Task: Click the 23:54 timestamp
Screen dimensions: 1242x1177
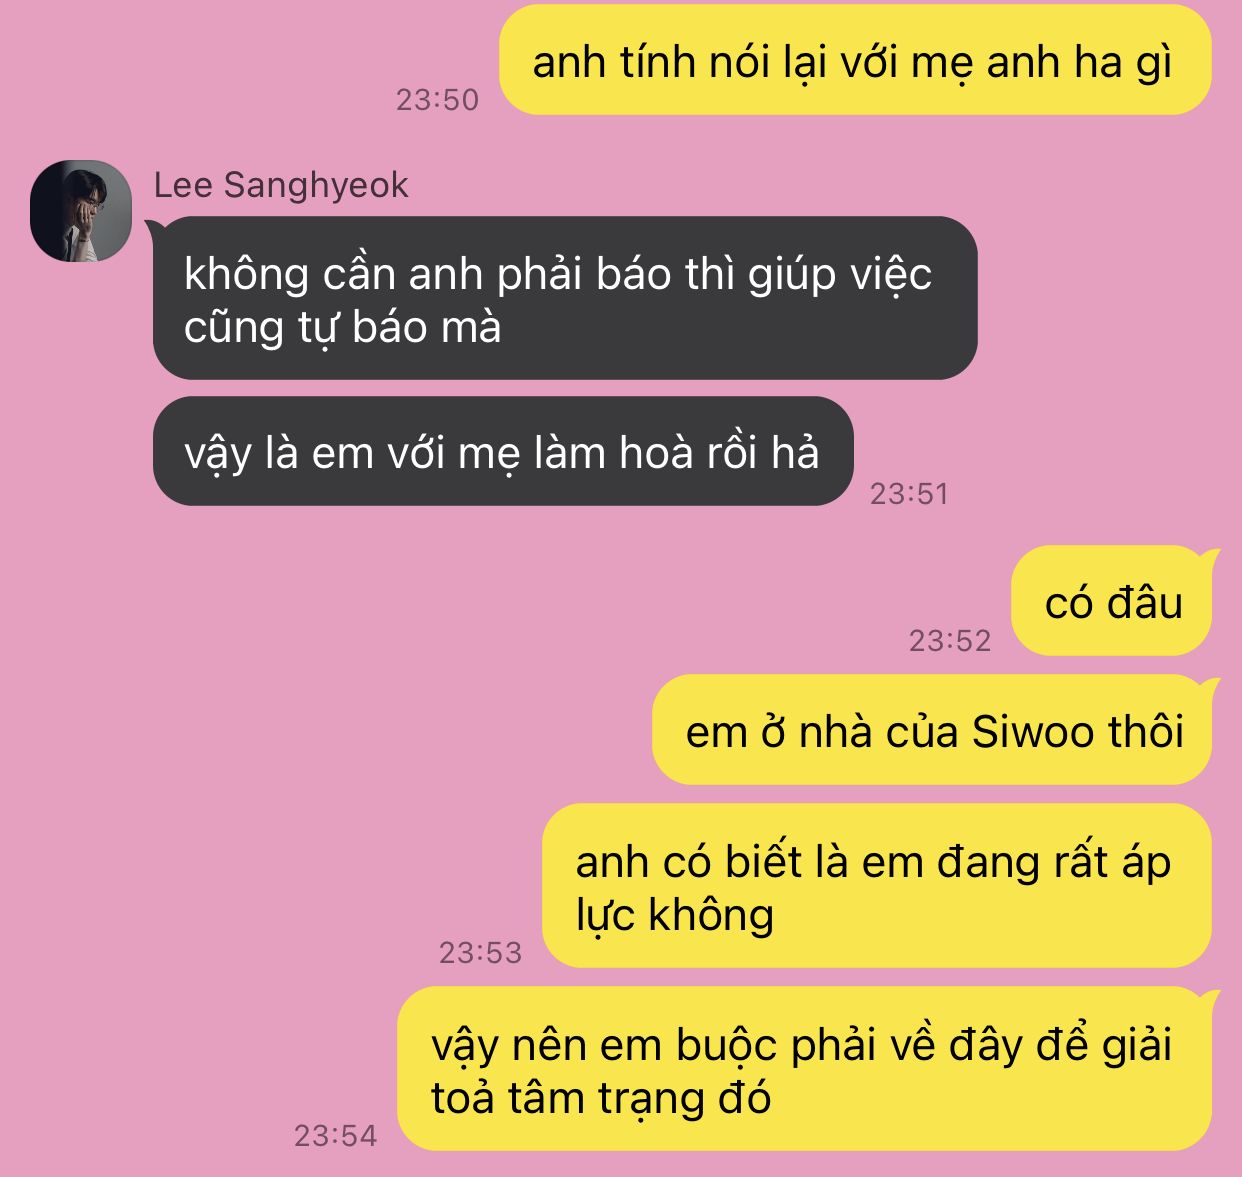Action: [335, 1135]
